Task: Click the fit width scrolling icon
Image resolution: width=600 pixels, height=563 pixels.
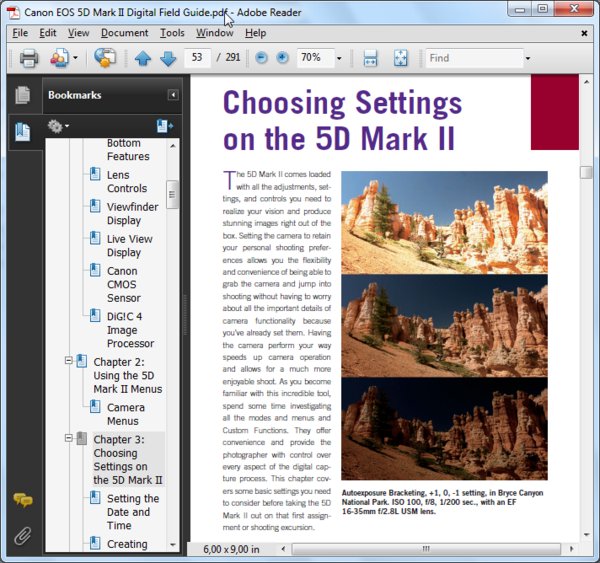Action: point(370,58)
